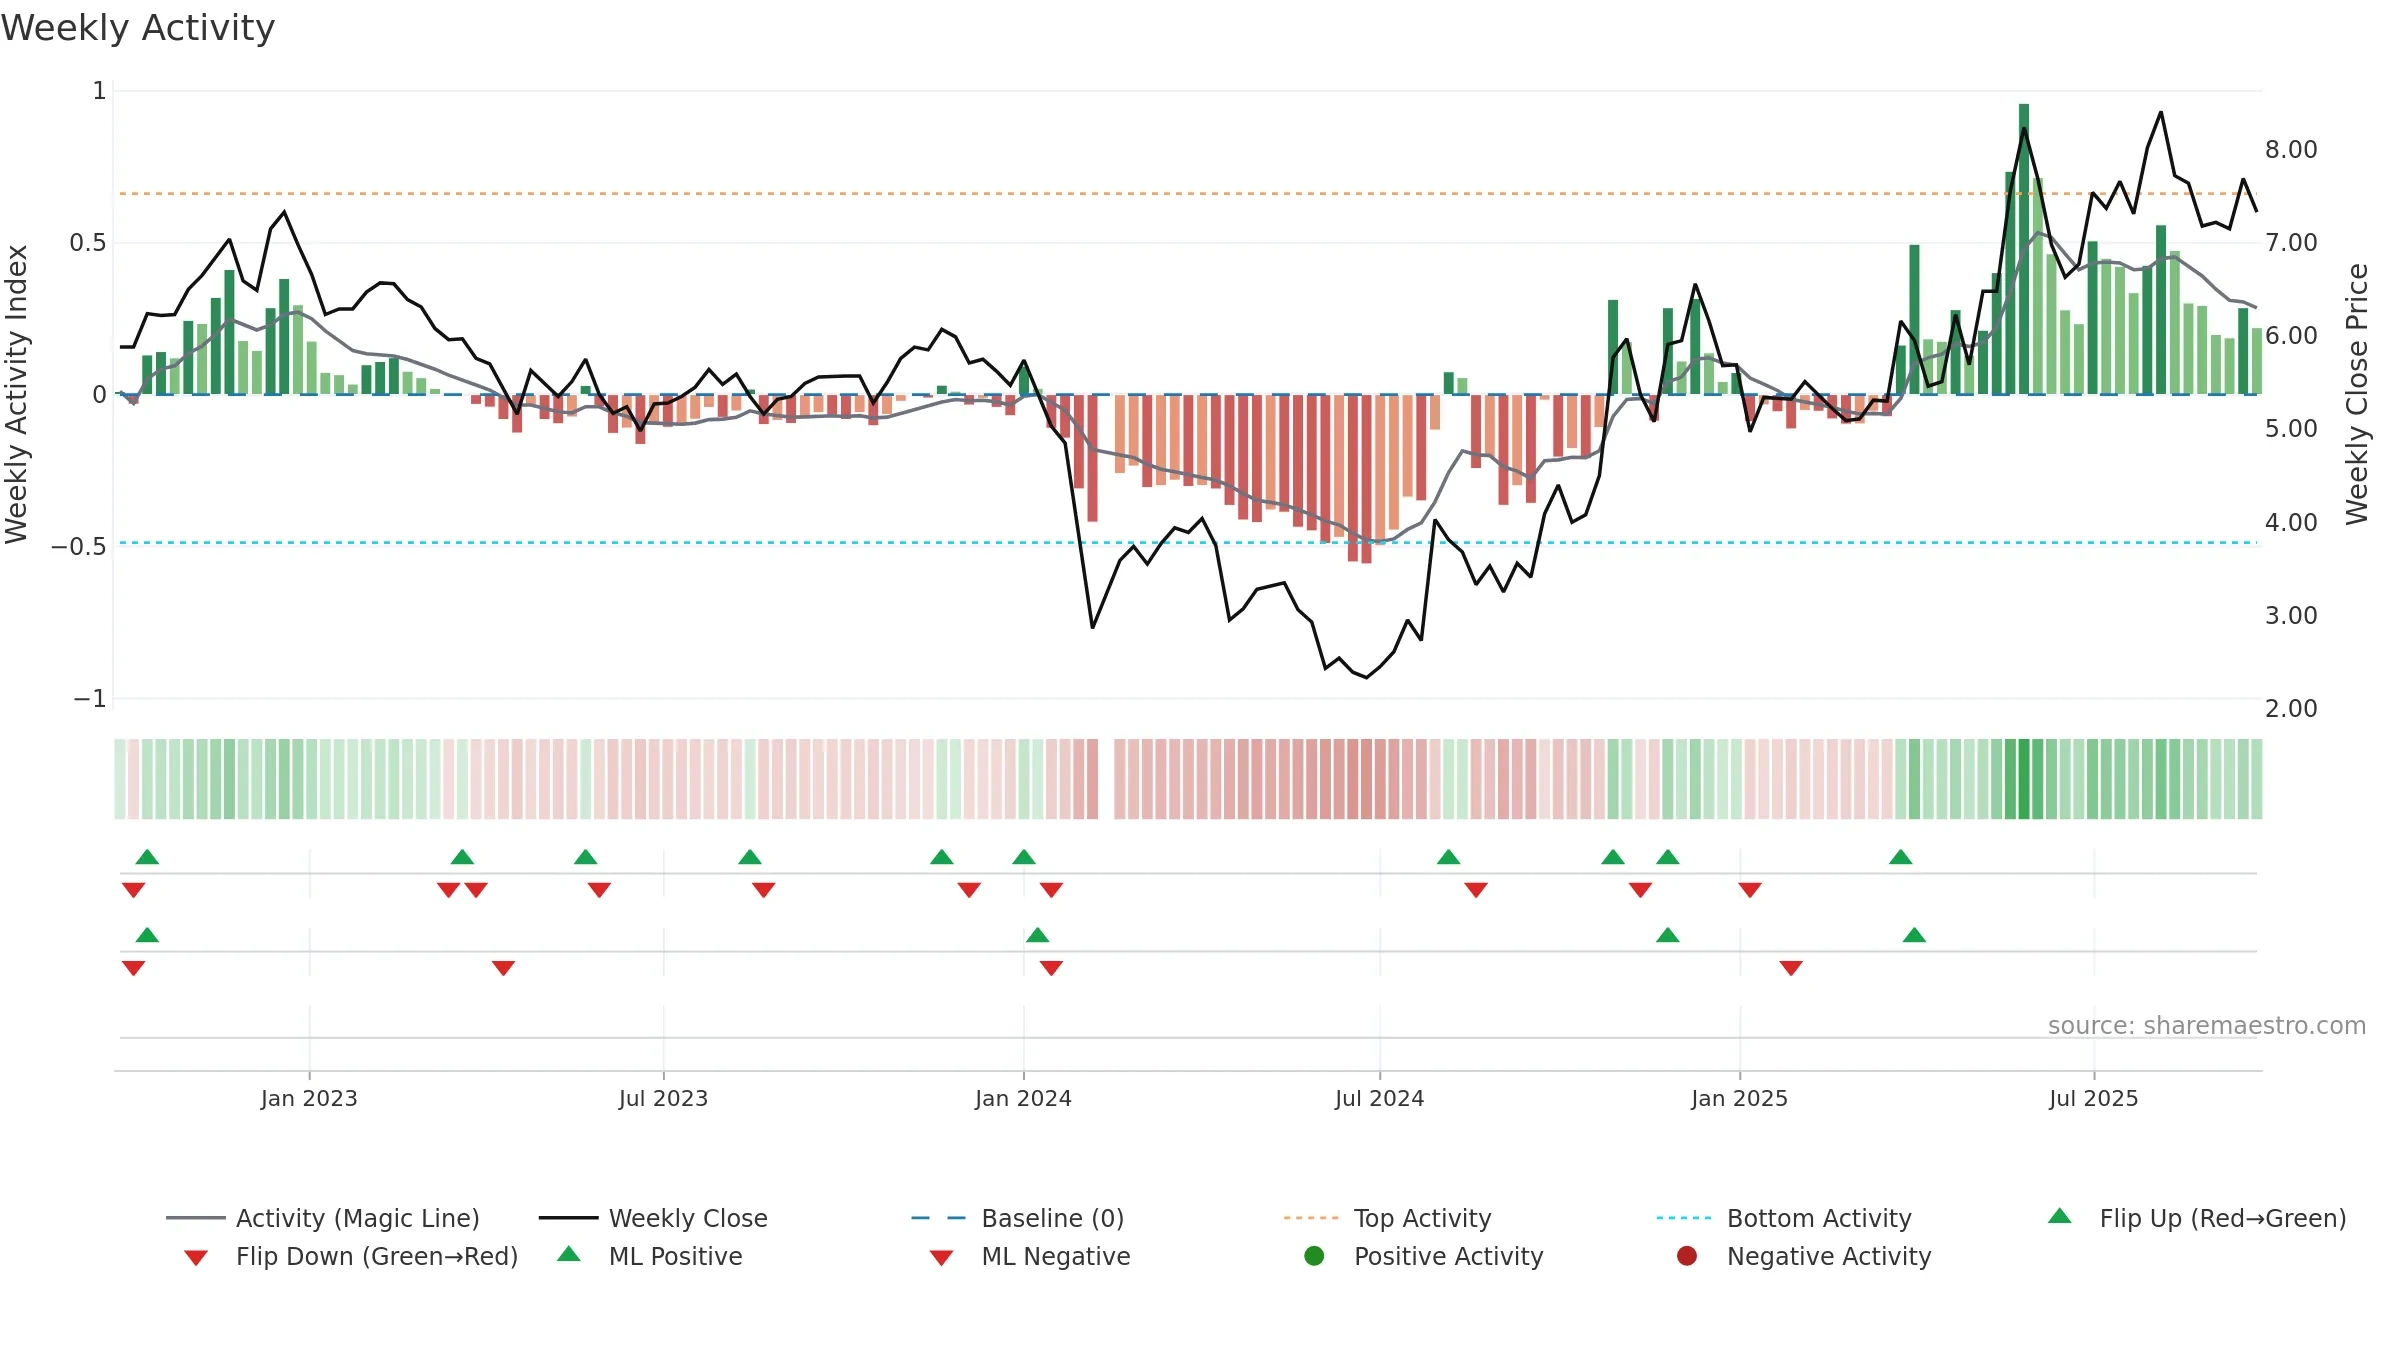The image size is (2400, 1350).
Task: Click the 3.00 price axis tick
Action: pos(2291,615)
